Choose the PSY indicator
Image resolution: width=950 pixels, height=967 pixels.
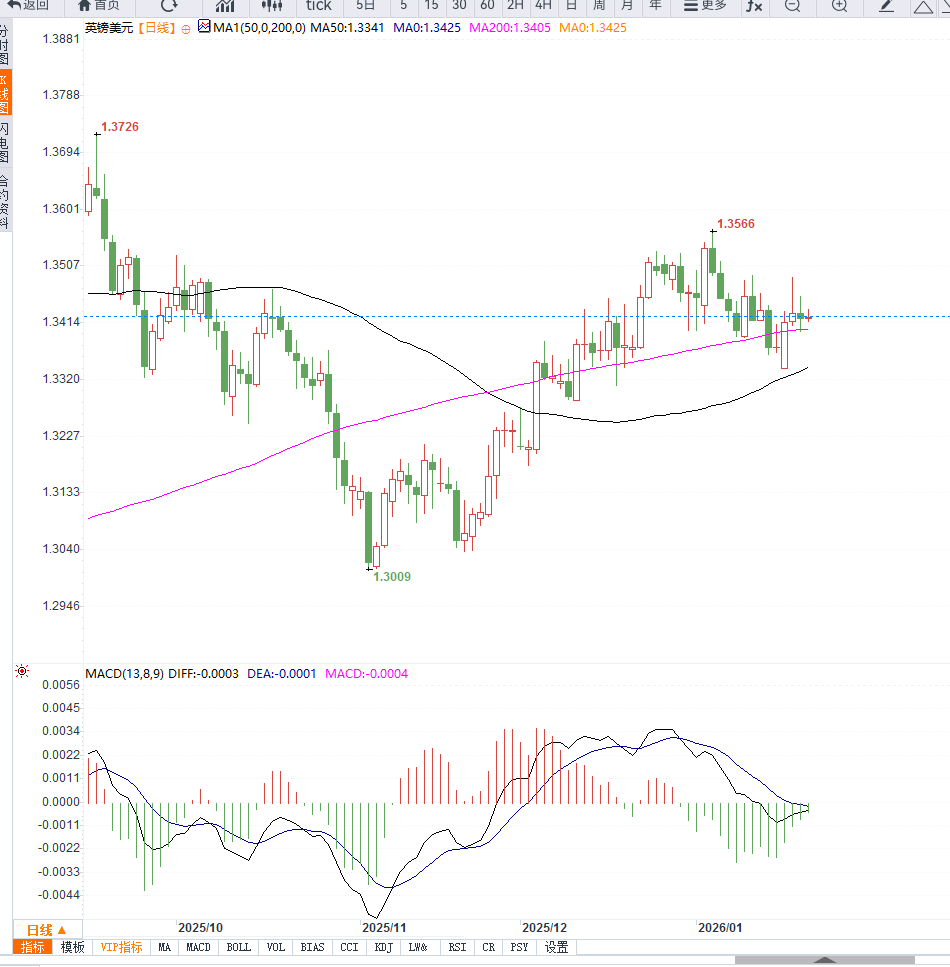tap(519, 947)
